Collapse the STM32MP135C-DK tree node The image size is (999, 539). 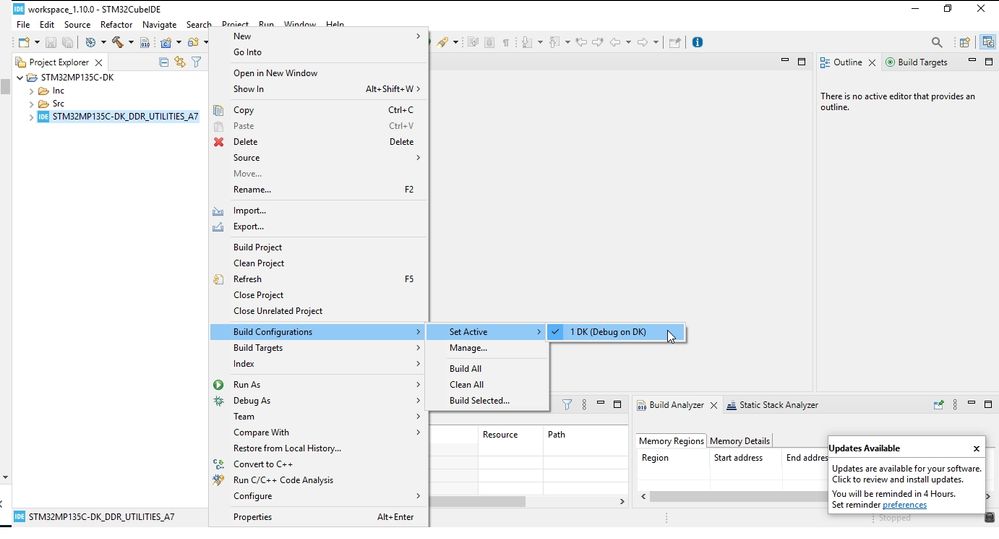click(20, 78)
